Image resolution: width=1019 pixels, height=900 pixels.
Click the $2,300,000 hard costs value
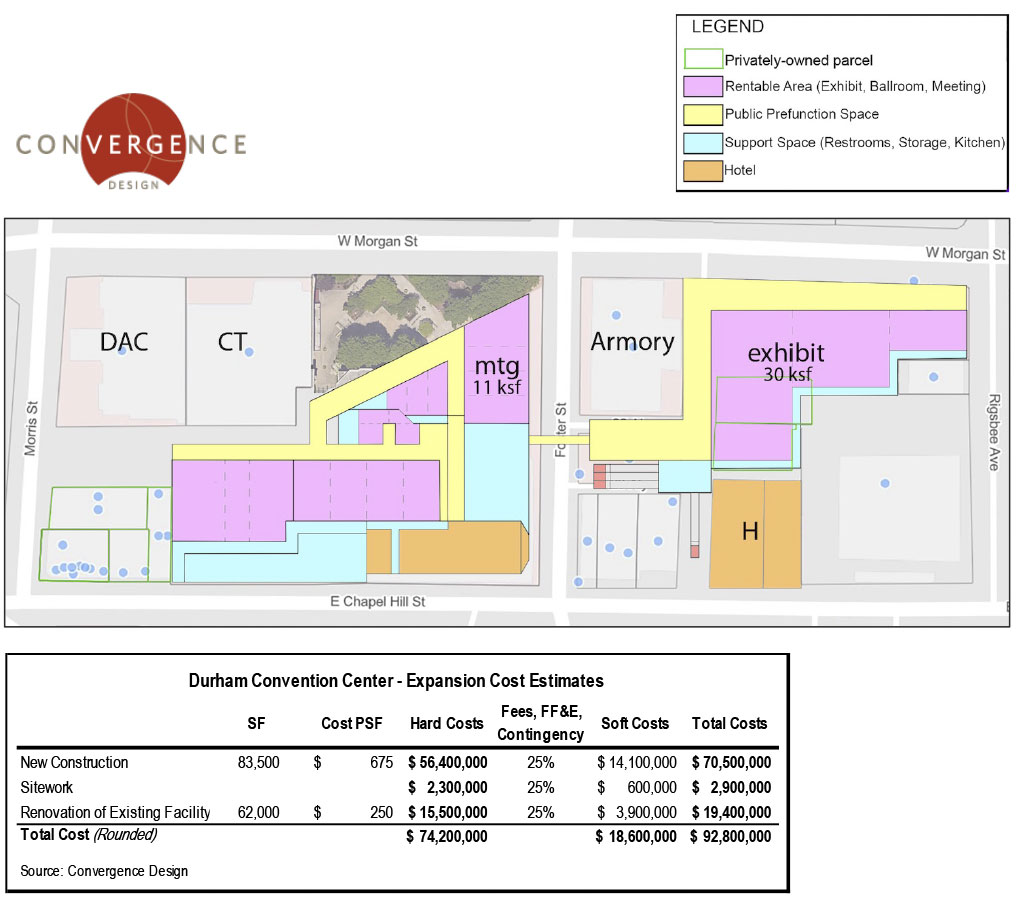(x=448, y=788)
